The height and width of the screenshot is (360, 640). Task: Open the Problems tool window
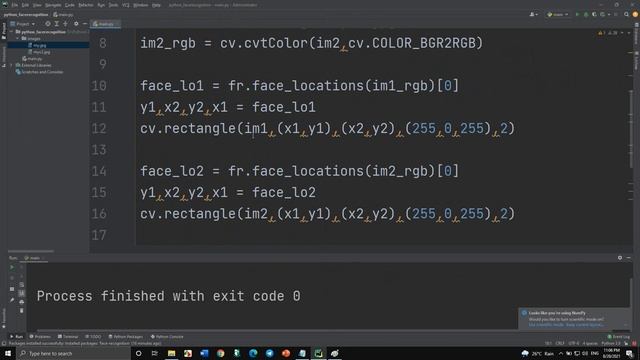coord(40,337)
